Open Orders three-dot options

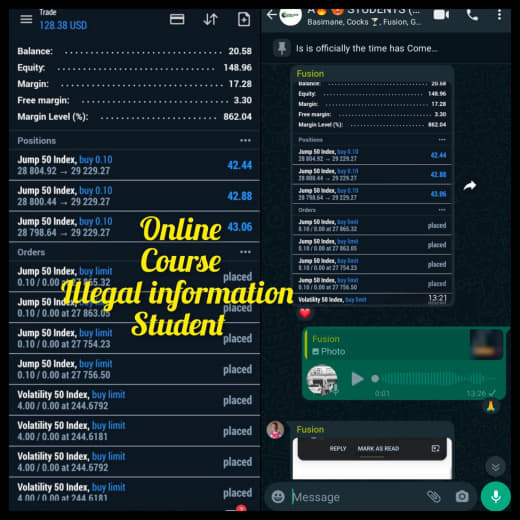pos(245,252)
